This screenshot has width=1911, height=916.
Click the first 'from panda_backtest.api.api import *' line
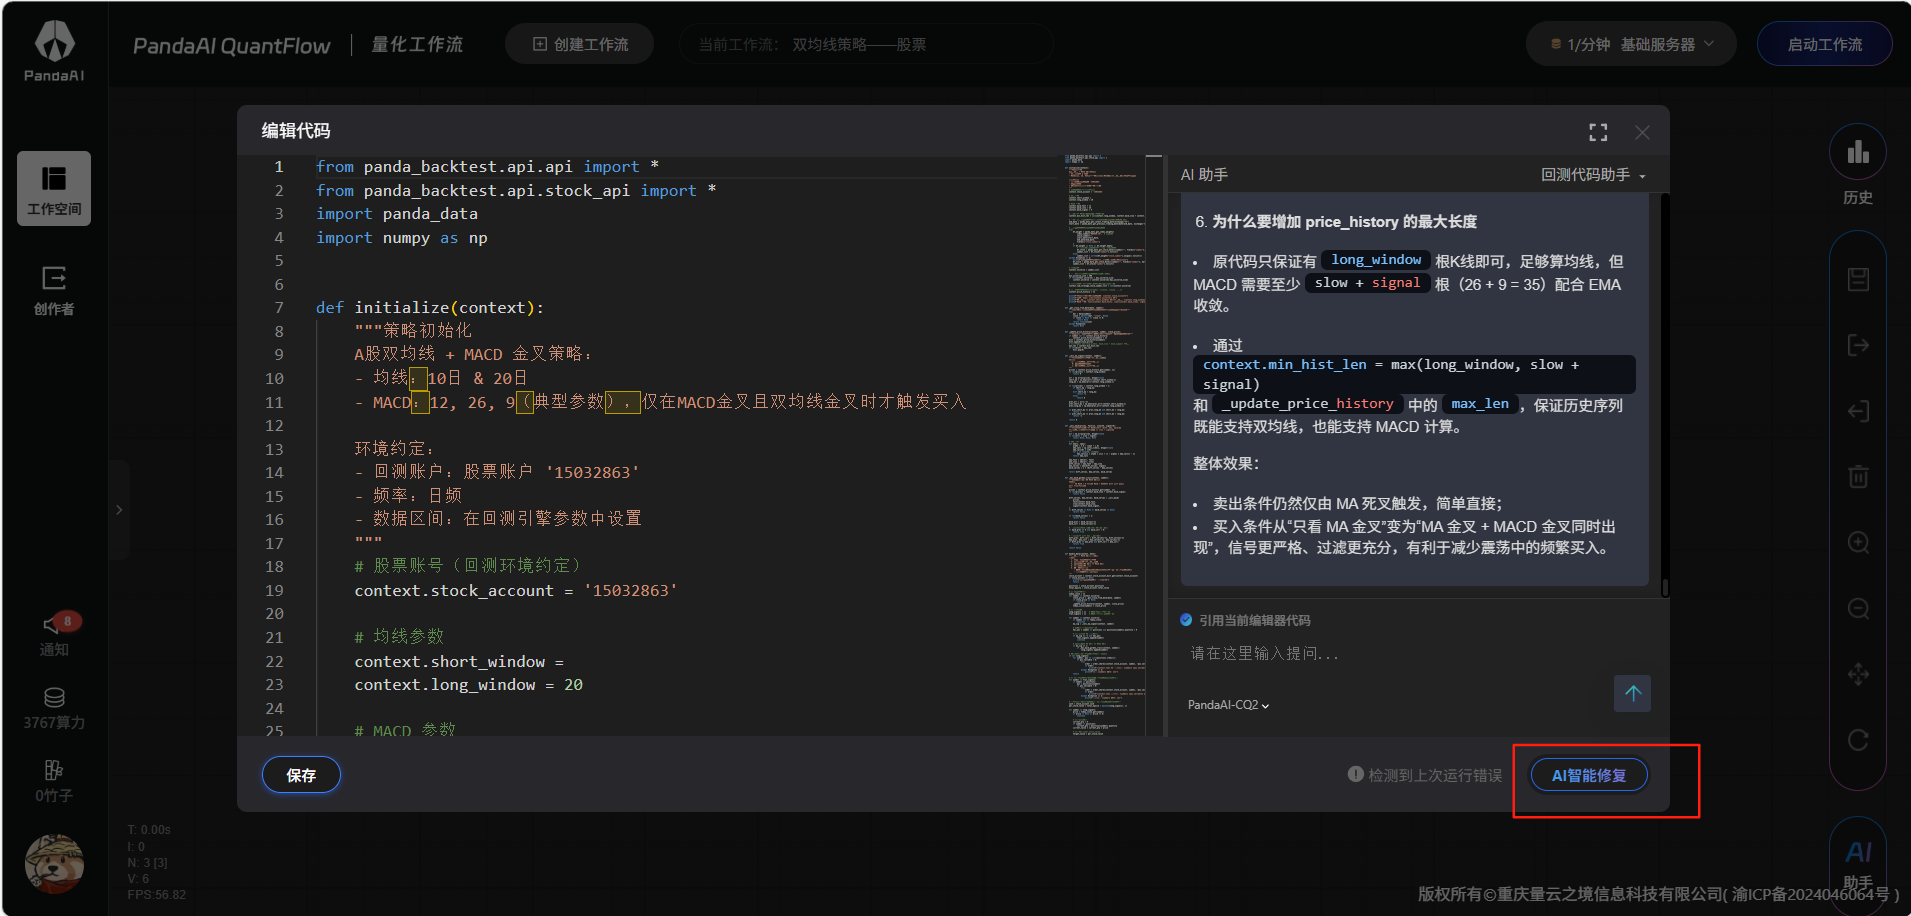[x=487, y=167]
